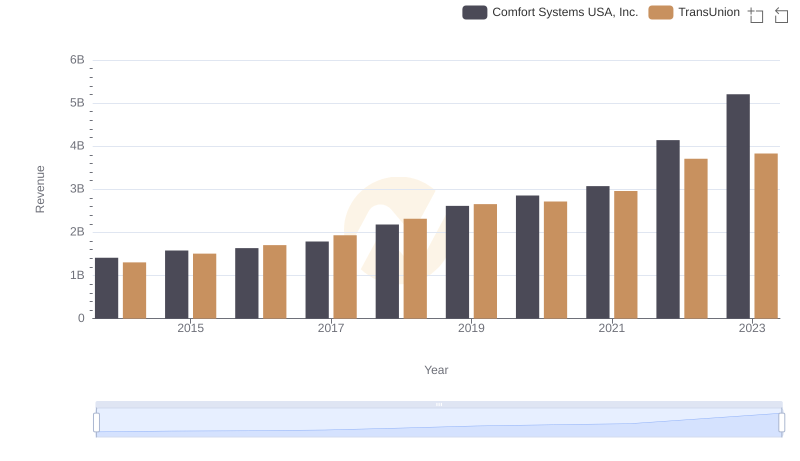The width and height of the screenshot is (800, 461).
Task: Click the 1B y-axis label
Action: 77,275
